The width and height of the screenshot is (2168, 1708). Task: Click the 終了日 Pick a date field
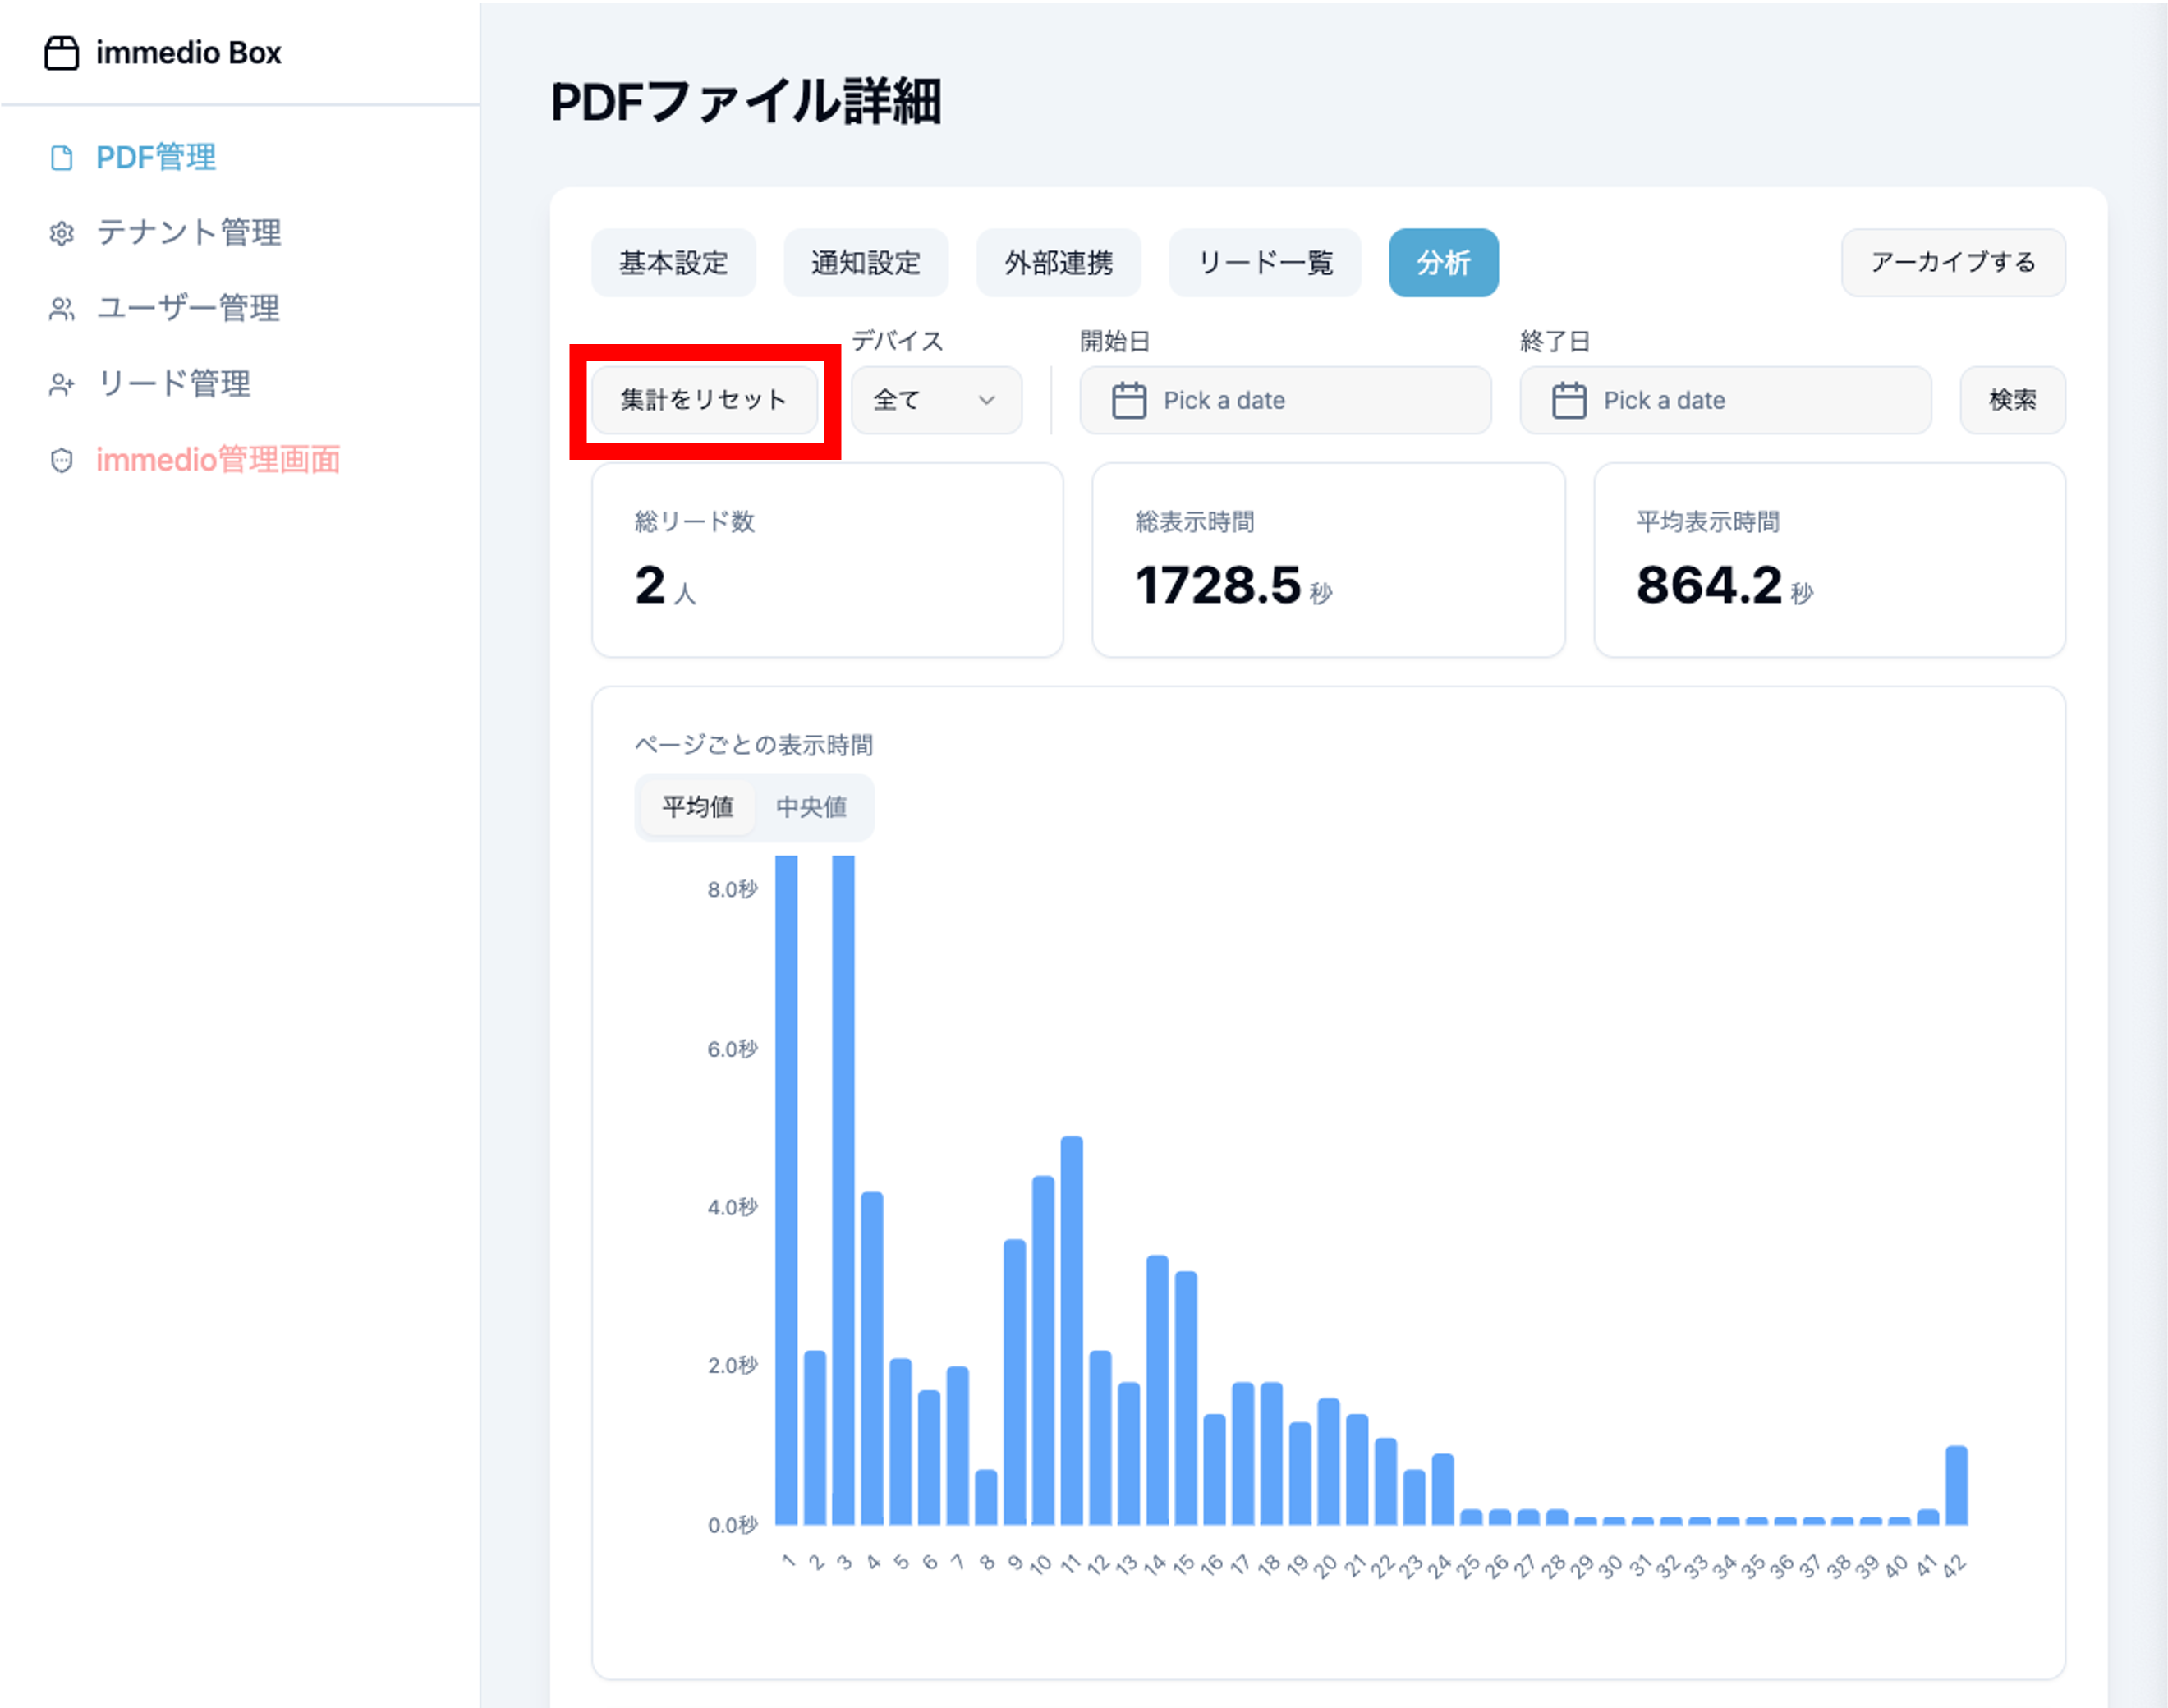pos(1725,400)
